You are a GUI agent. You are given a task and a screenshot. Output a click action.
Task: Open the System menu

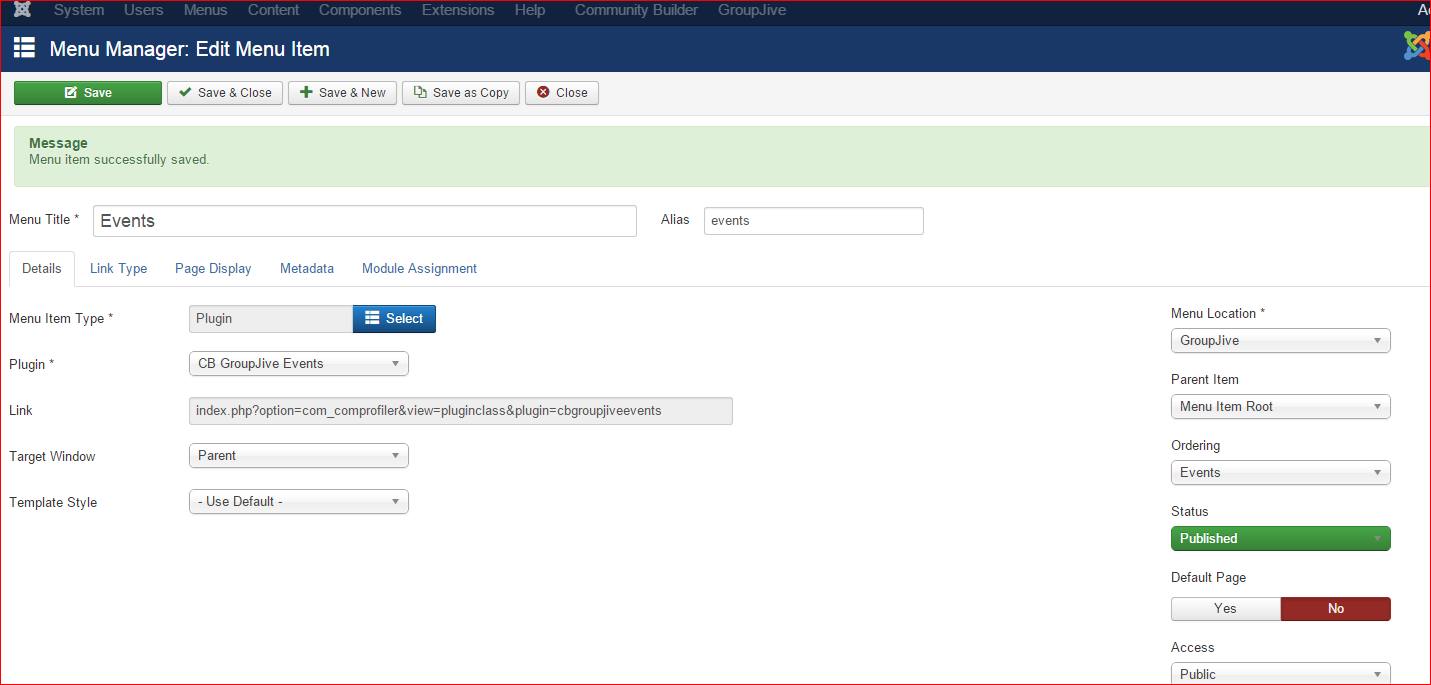tap(79, 10)
